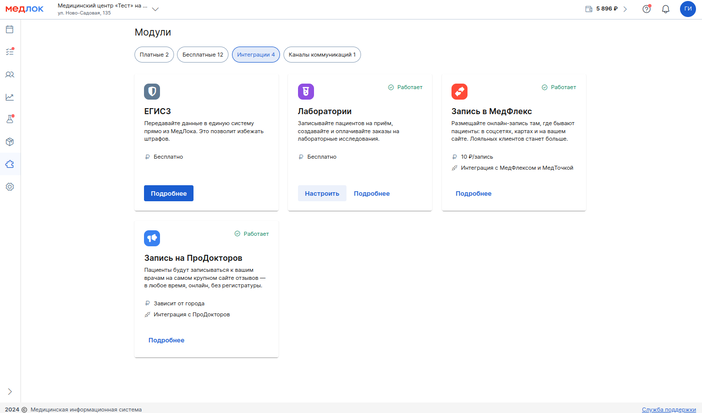702x413 pixels.
Task: Click the Лаборатории purple module icon
Action: (x=306, y=91)
